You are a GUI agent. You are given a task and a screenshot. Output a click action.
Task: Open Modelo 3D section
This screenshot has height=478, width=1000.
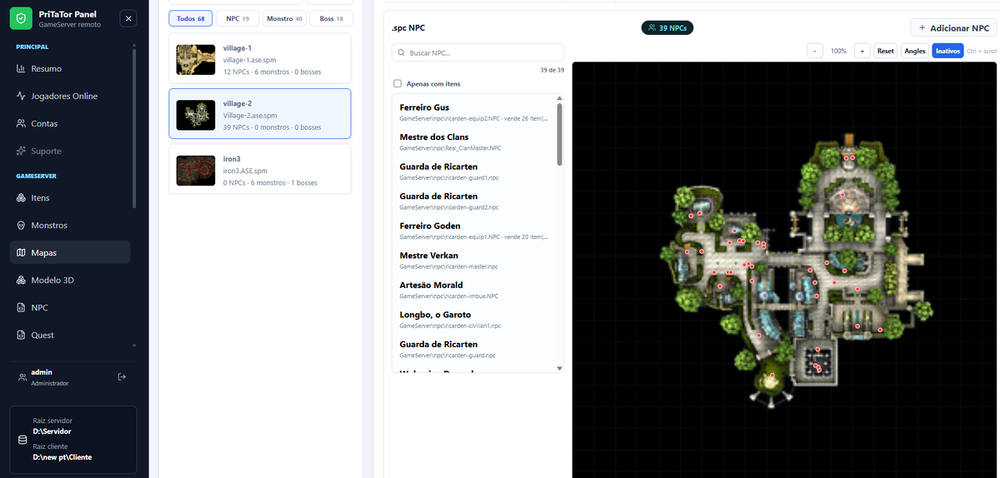(x=70, y=280)
